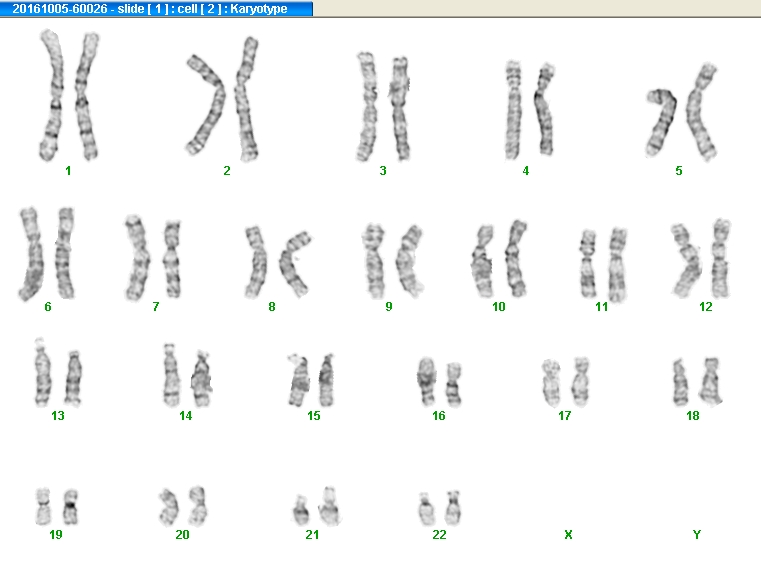Screen dimensions: 761x585
Task: Select chromosome pair 13 image
Action: [58, 372]
